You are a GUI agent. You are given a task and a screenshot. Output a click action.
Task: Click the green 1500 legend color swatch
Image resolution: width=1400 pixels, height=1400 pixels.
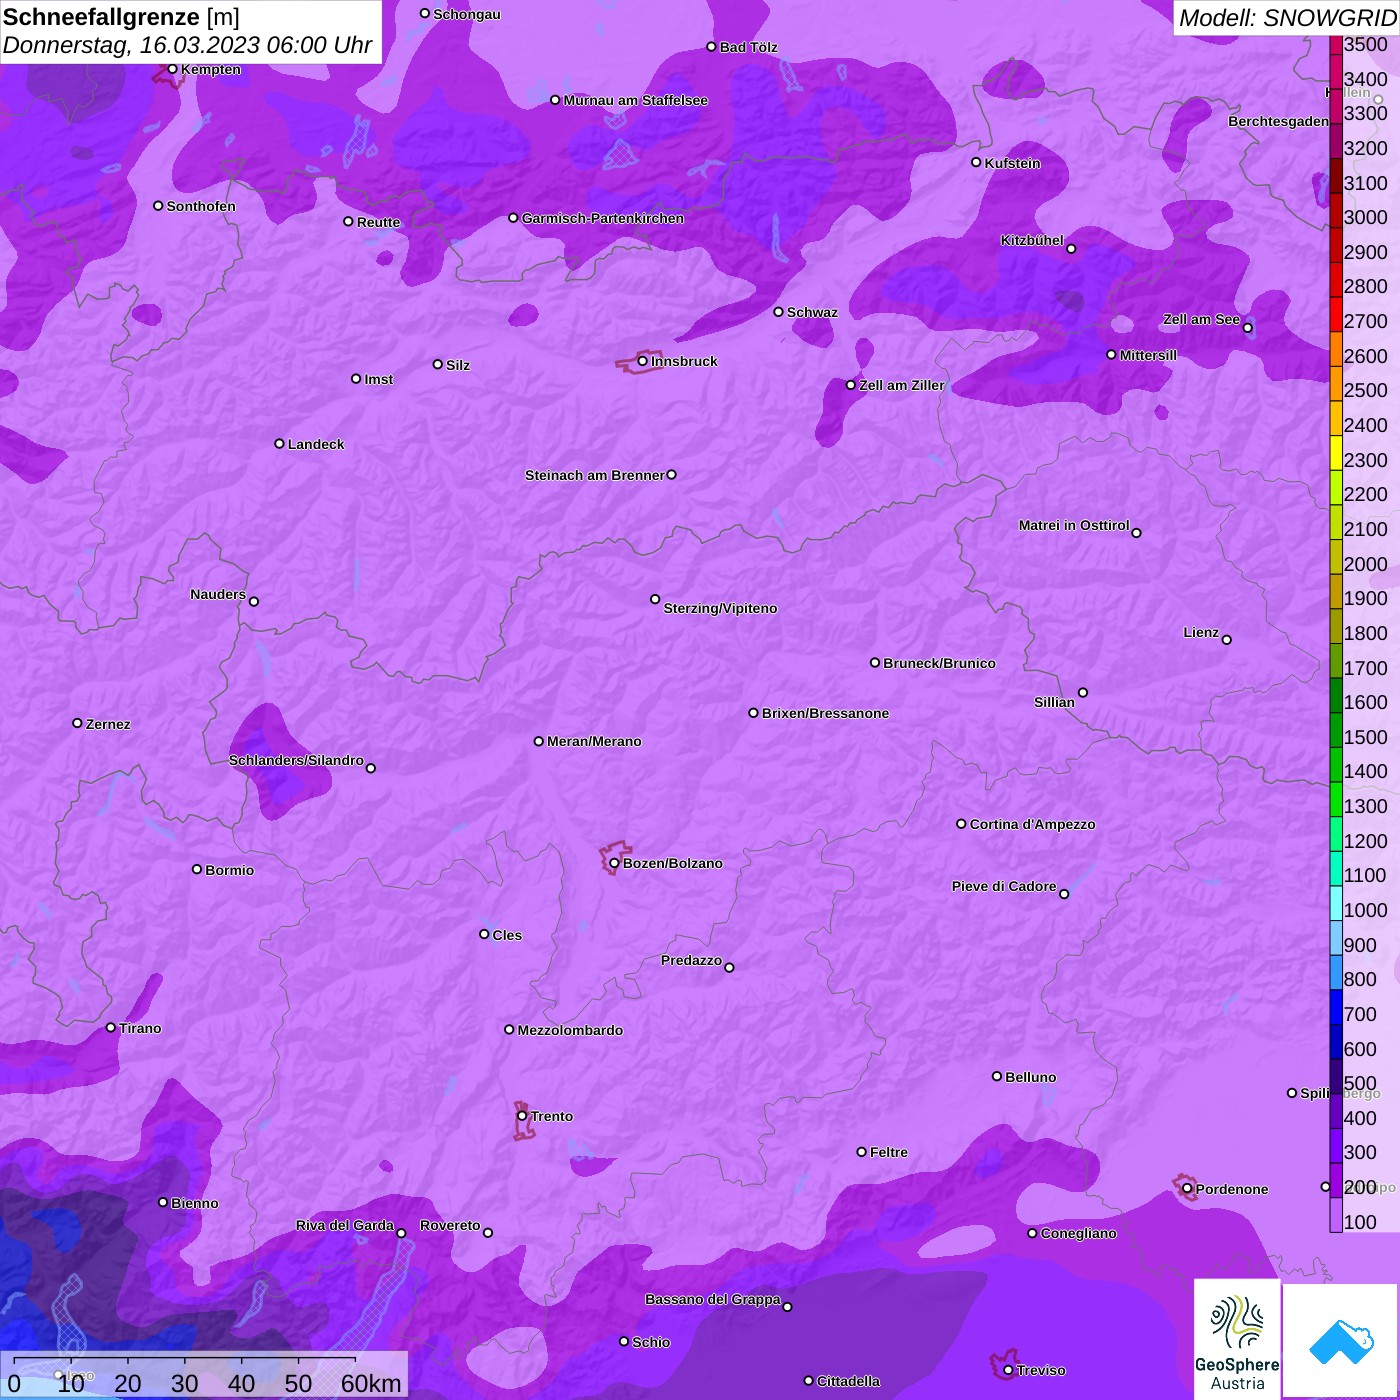1336,731
